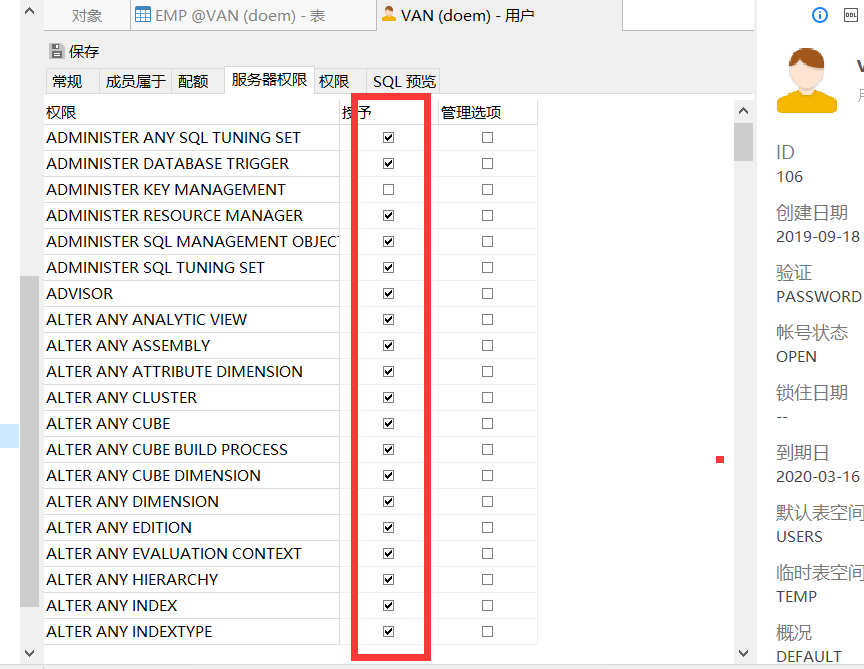Uncheck grant for ADMINISTER RESOURCE MANAGER
864x669 pixels.
(388, 215)
